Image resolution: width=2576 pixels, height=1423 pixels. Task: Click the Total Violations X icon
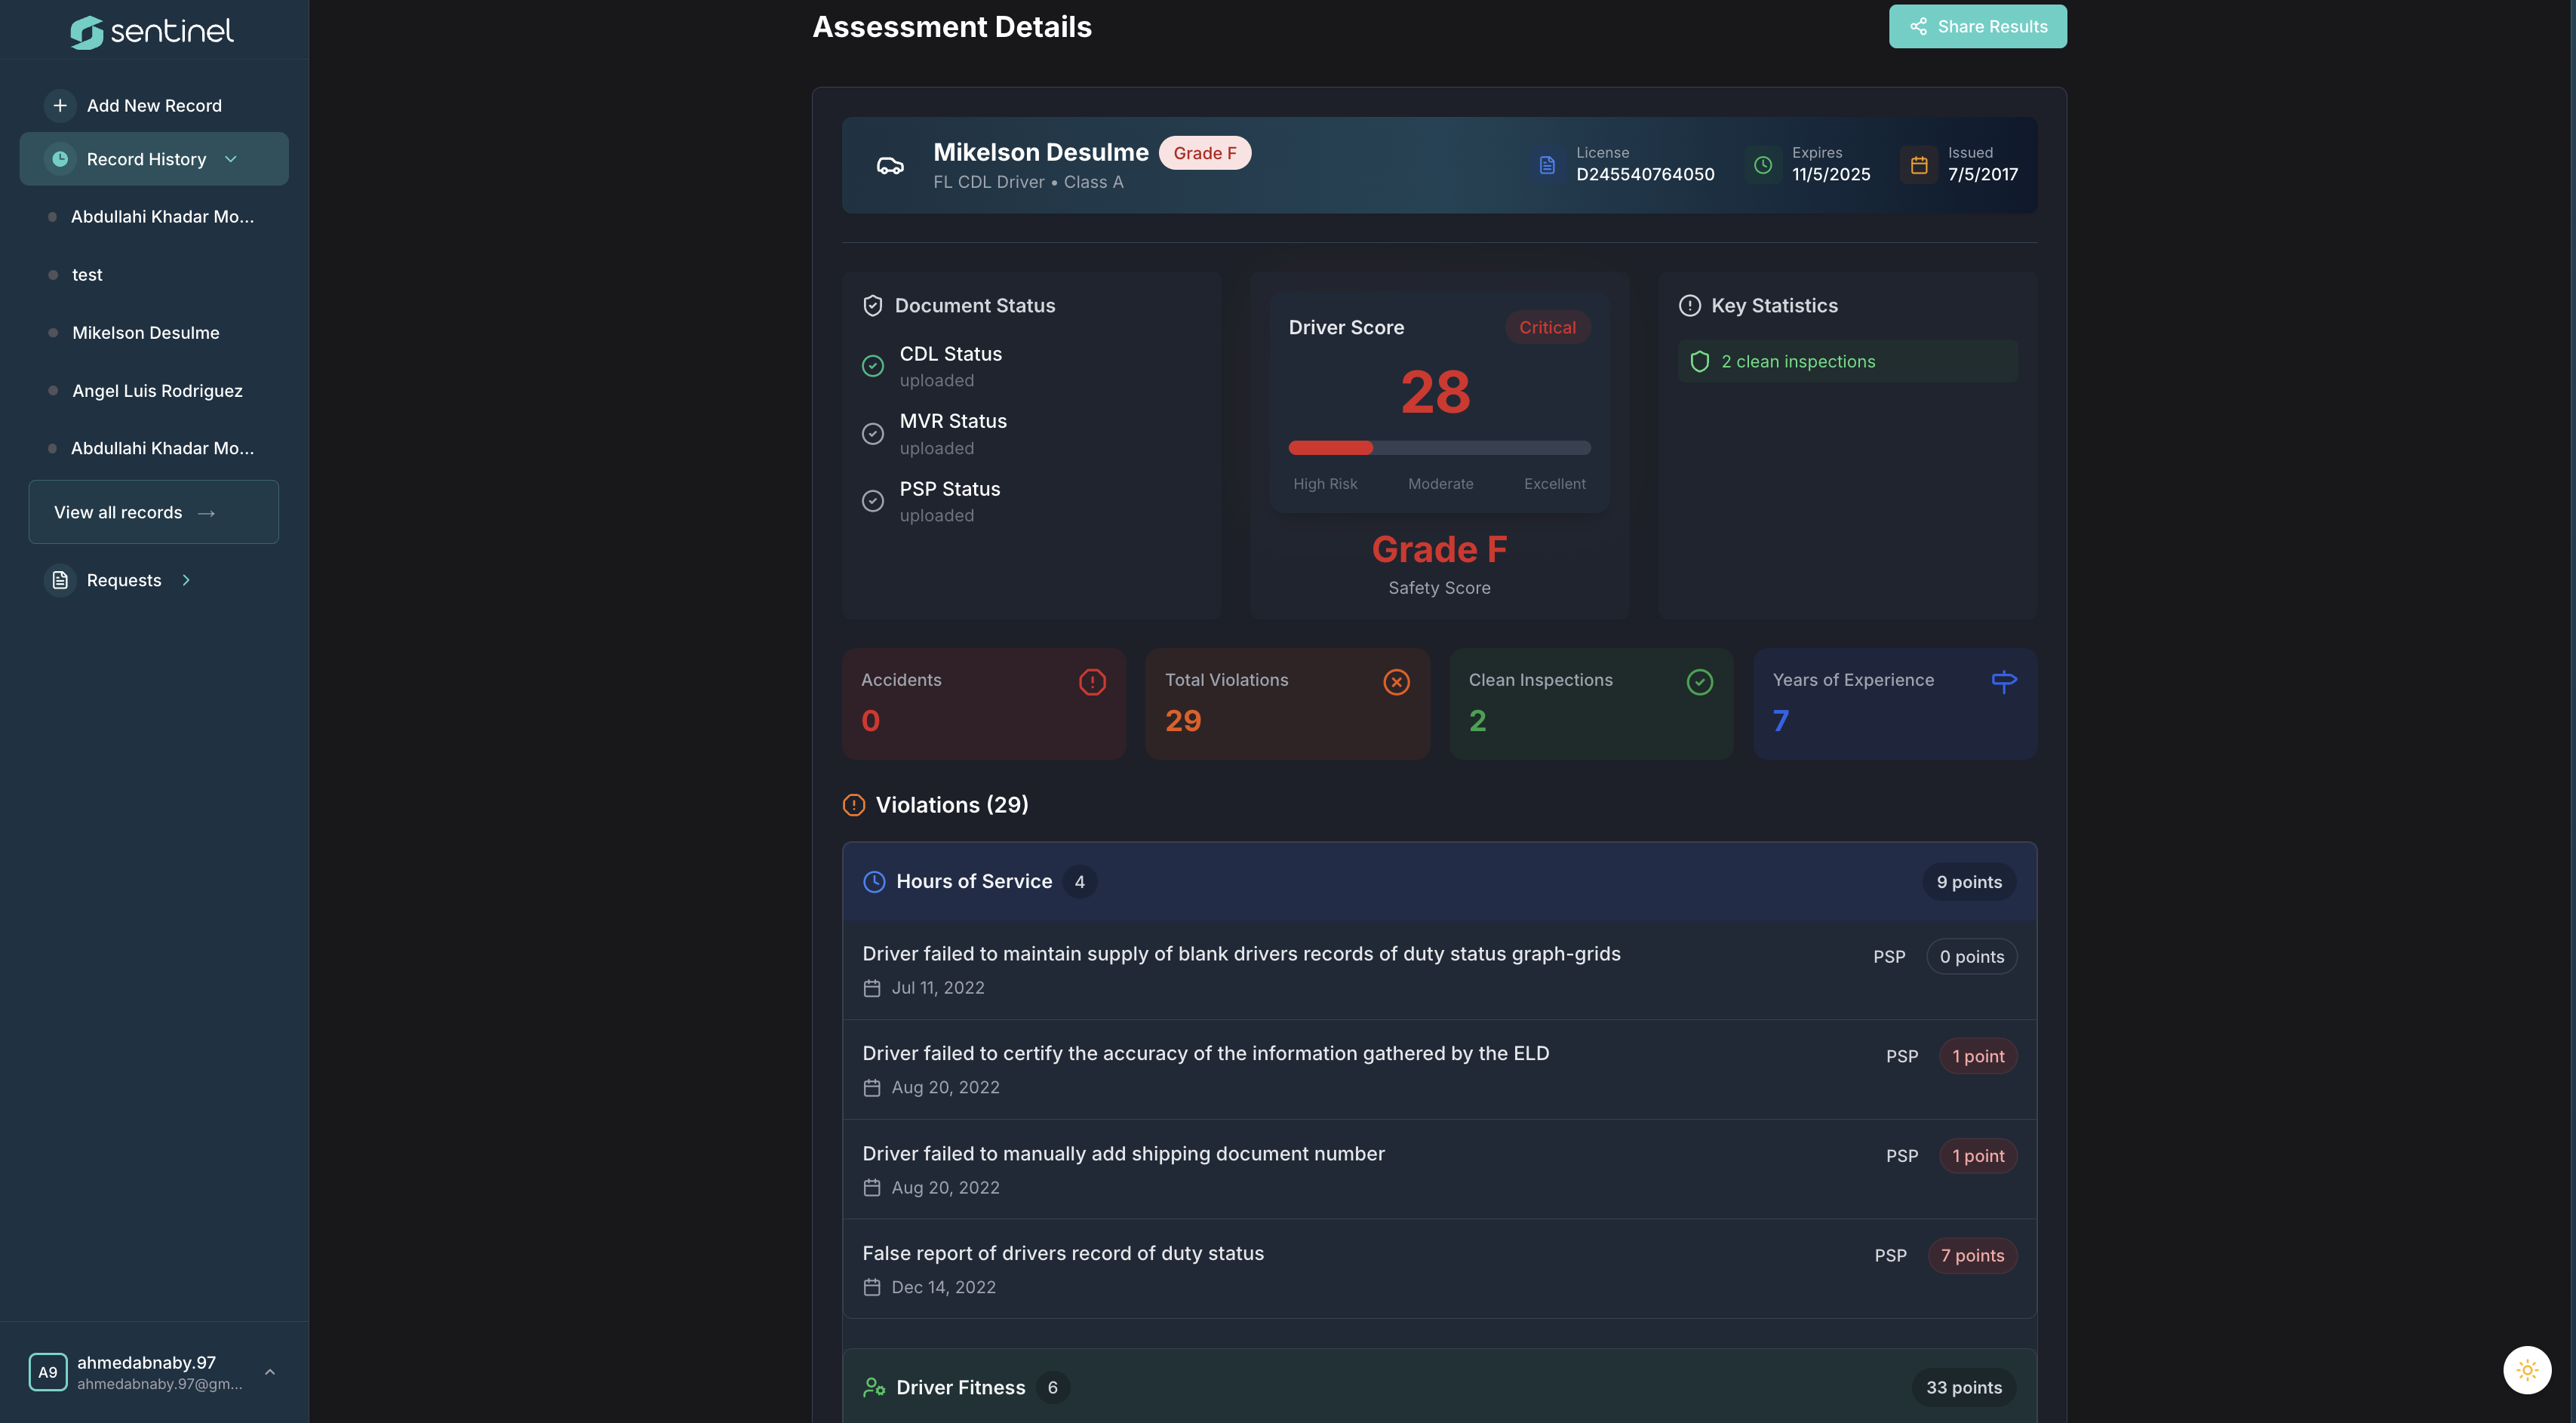(1396, 682)
